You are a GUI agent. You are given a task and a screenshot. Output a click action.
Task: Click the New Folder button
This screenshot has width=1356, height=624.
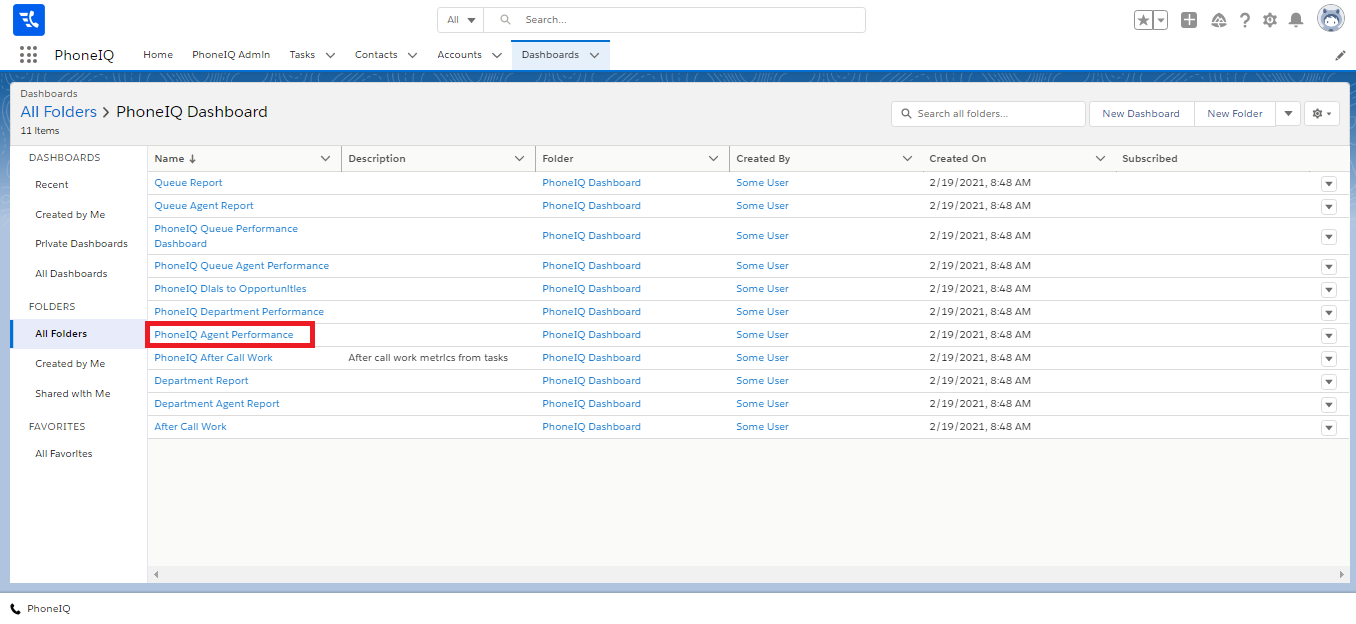click(x=1235, y=114)
